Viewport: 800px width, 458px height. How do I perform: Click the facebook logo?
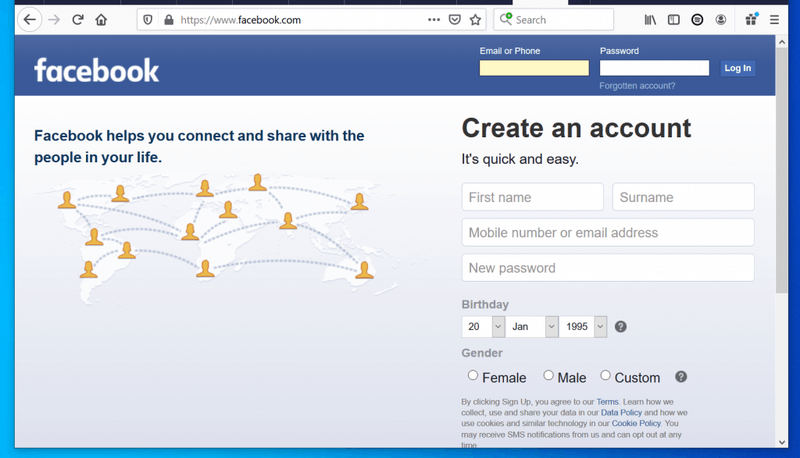coord(96,70)
